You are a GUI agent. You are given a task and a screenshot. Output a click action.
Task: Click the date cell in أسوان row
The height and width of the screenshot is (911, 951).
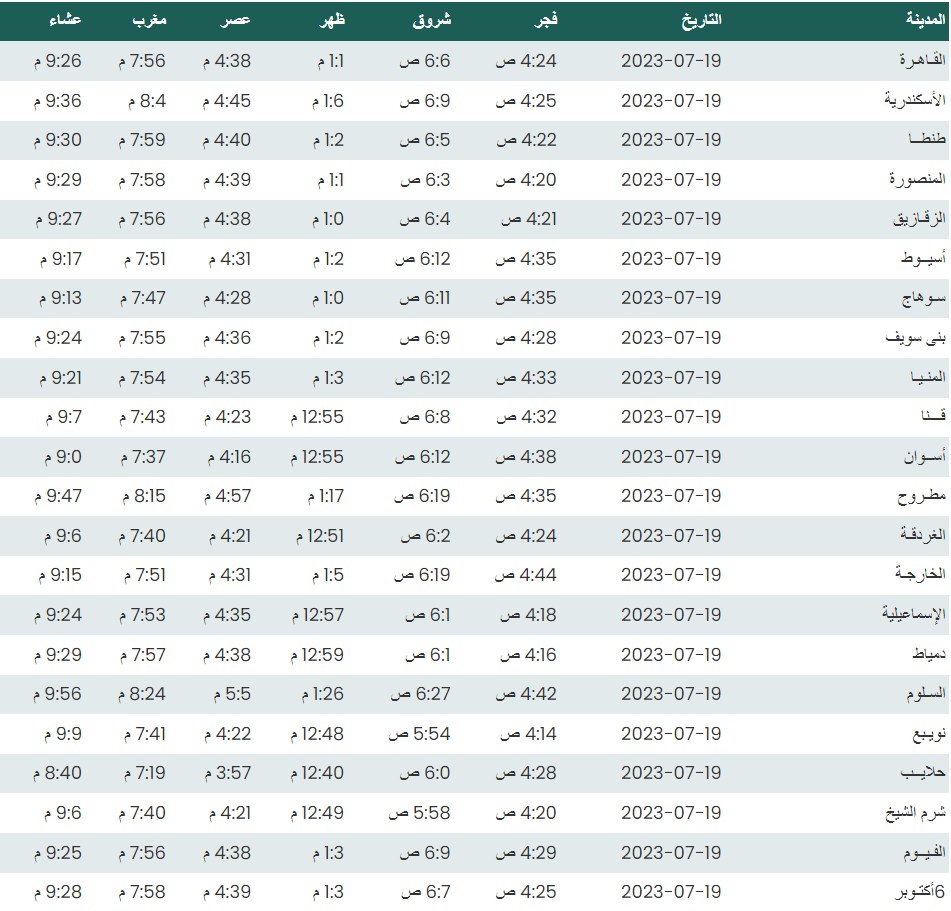pos(671,457)
